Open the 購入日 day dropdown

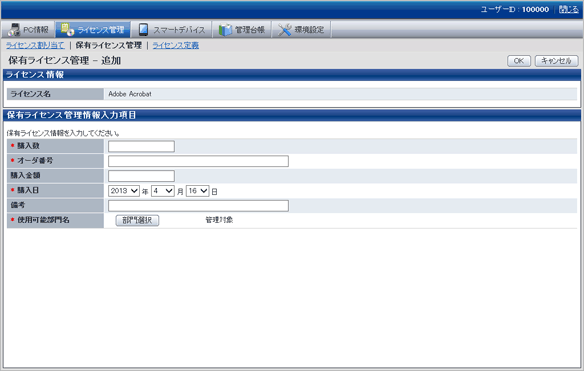coord(198,191)
